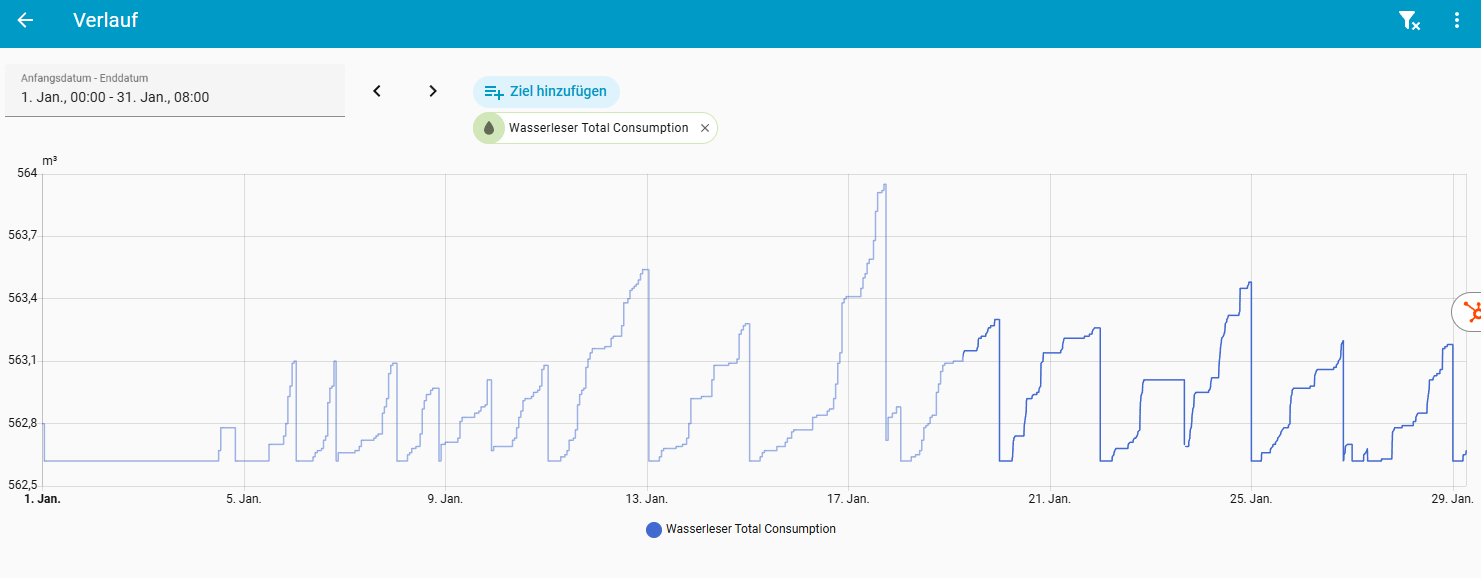Screen dimensions: 1481x578
Task: Select the Wasserleser Total Consumption chip label
Action: (598, 128)
